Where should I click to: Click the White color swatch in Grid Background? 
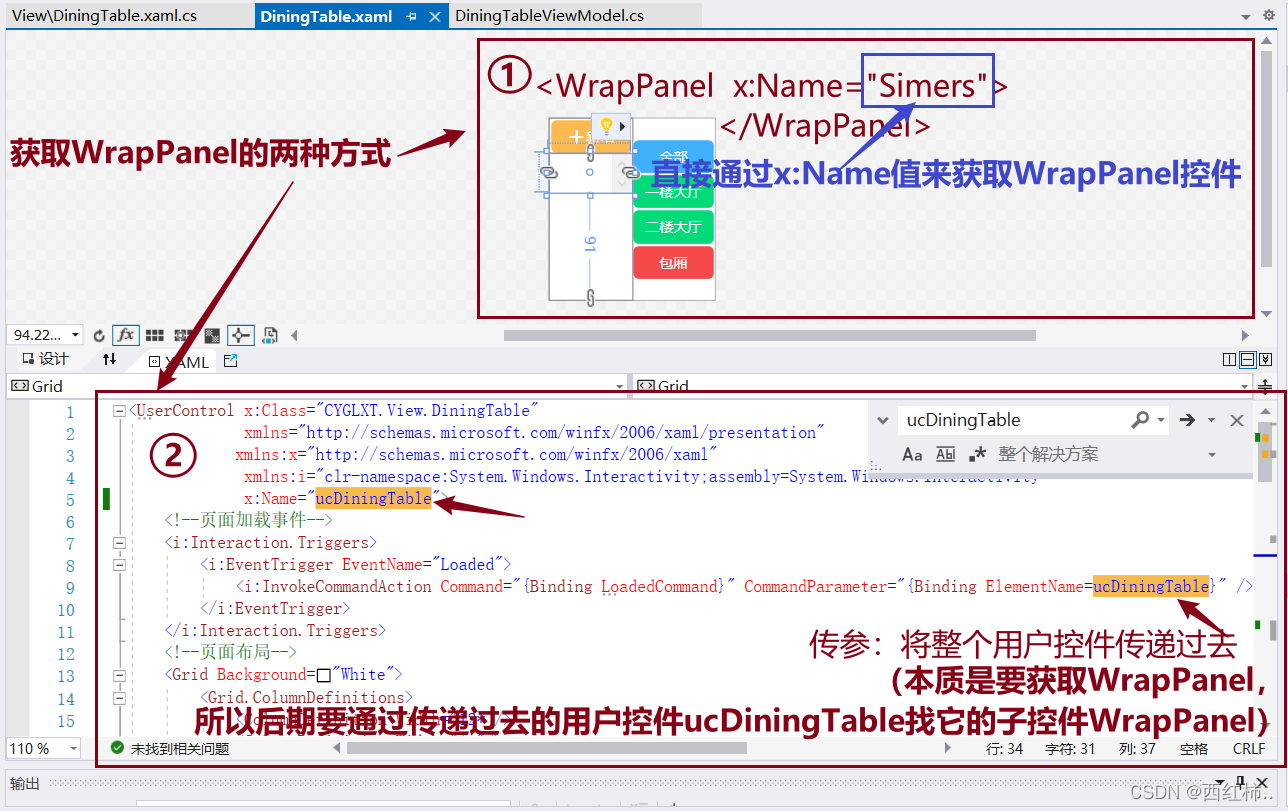323,675
